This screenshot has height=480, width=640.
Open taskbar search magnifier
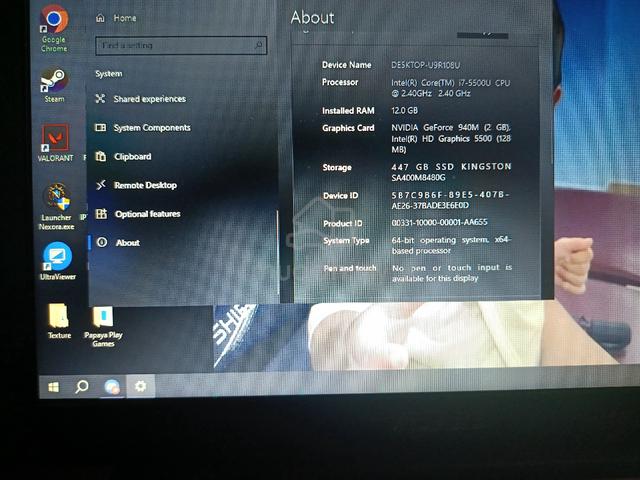[82, 386]
